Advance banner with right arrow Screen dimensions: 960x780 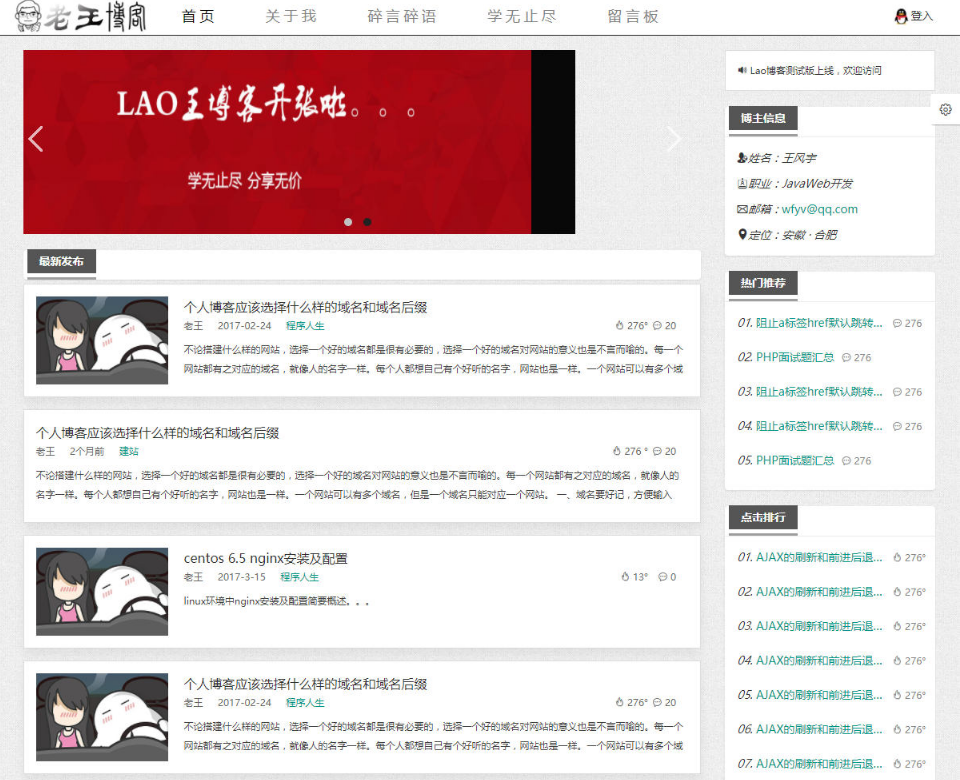[x=673, y=139]
